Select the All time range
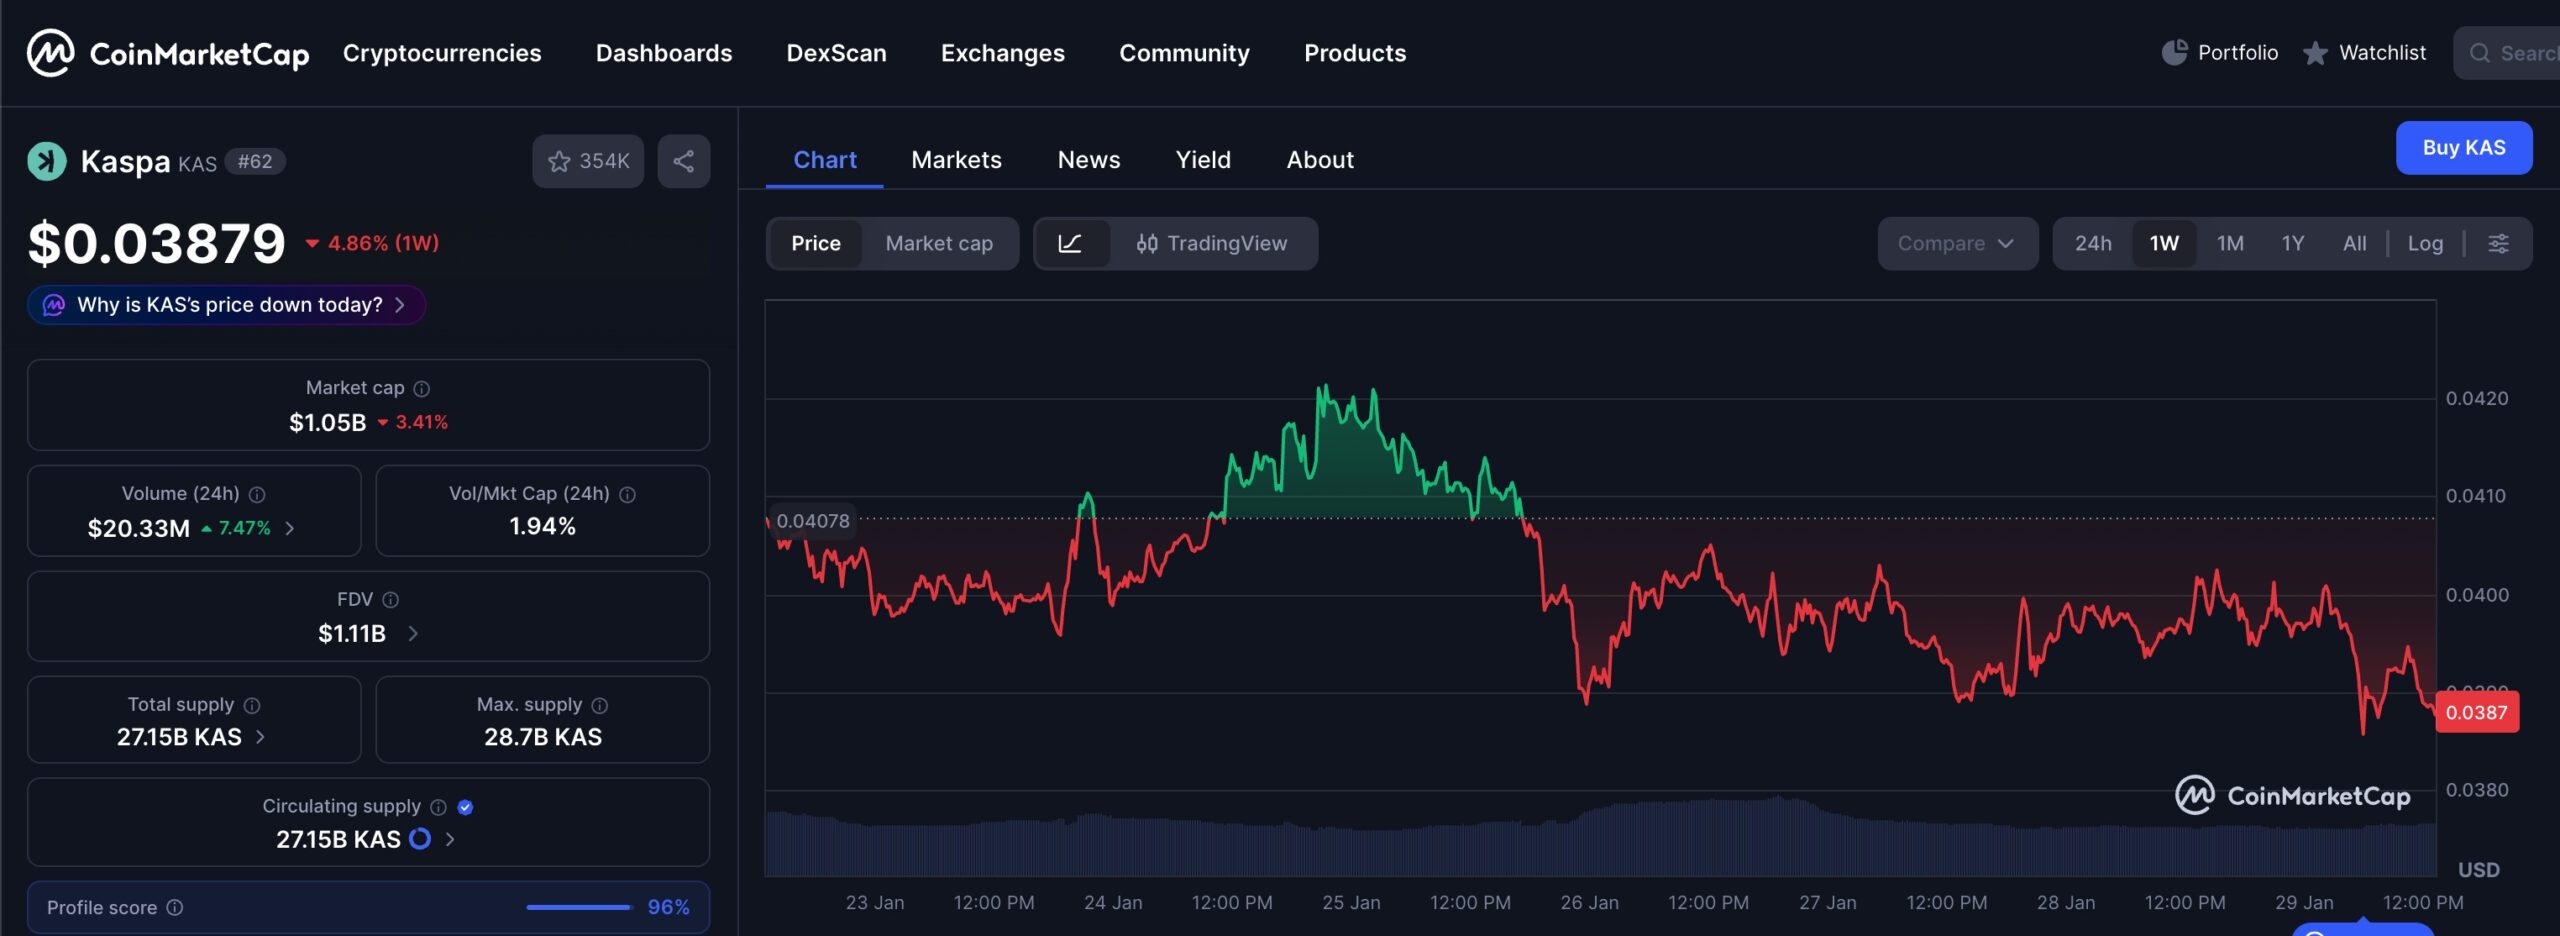The height and width of the screenshot is (936, 2560). pos(2355,243)
